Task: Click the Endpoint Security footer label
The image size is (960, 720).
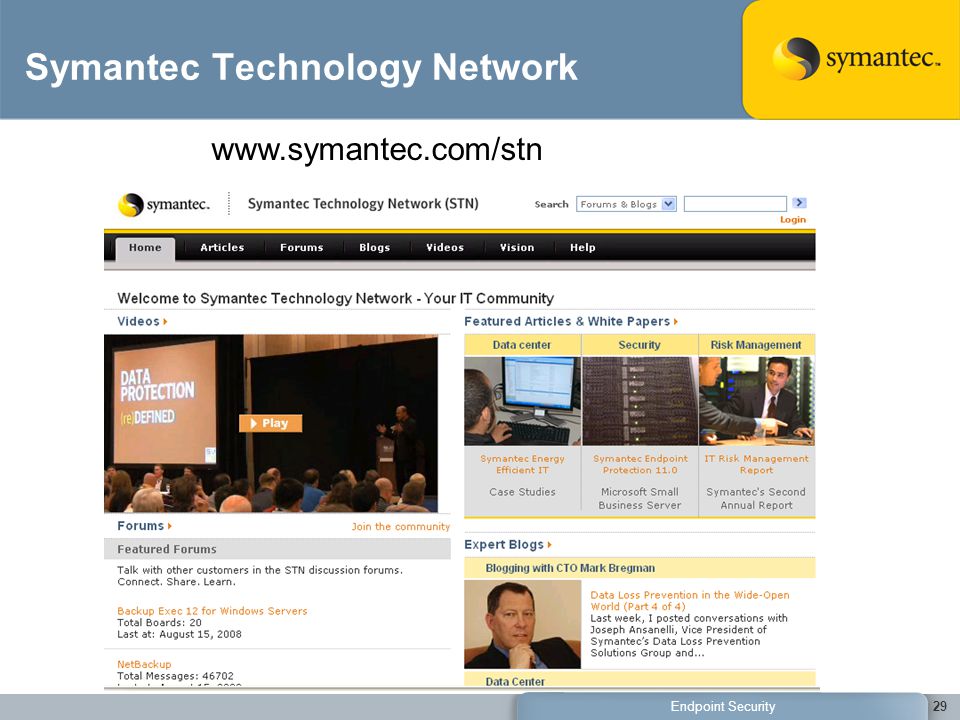Action: click(722, 707)
